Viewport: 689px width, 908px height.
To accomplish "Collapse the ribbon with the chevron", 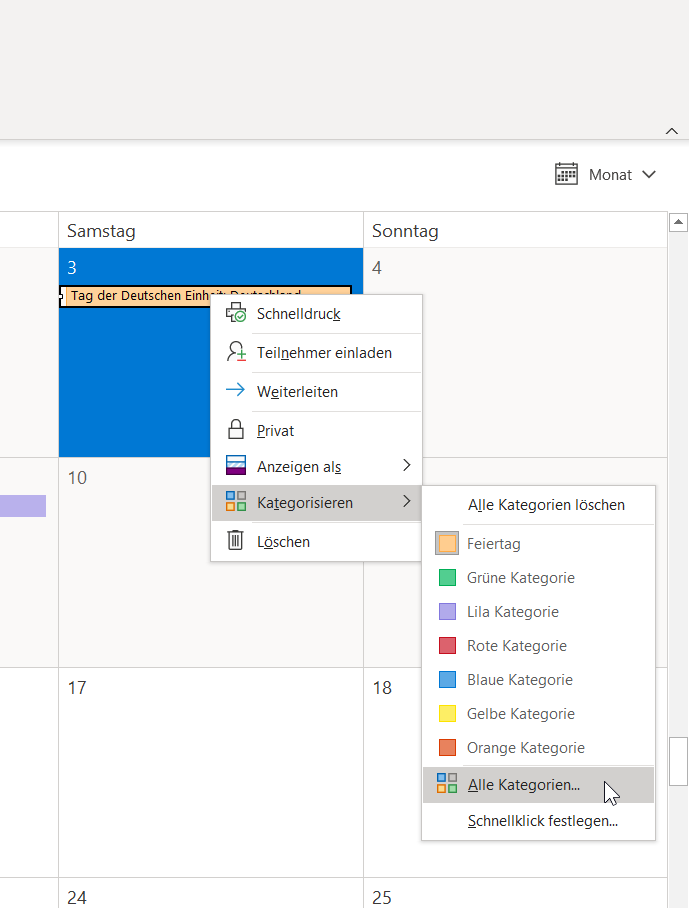I will [672, 131].
